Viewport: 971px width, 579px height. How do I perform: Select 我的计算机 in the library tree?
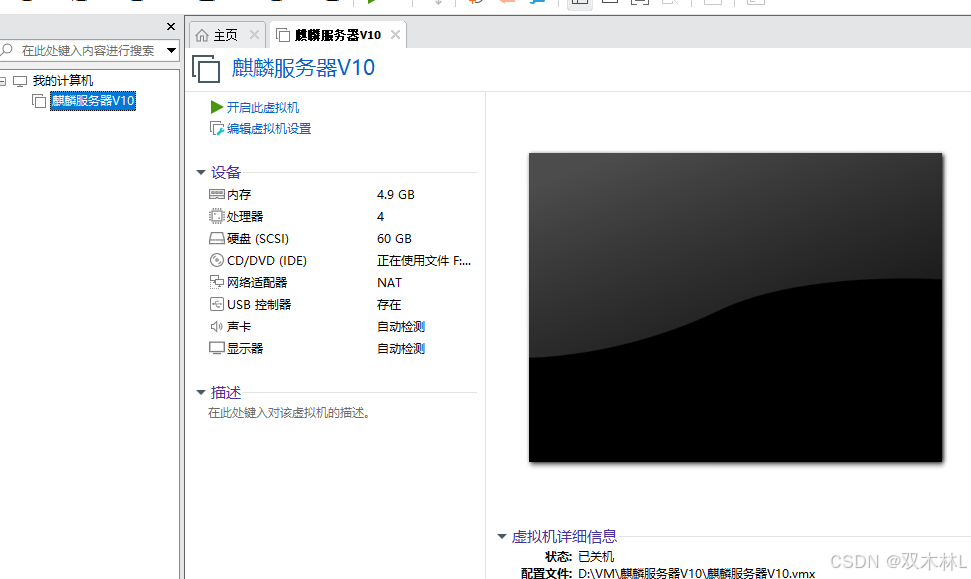[63, 81]
